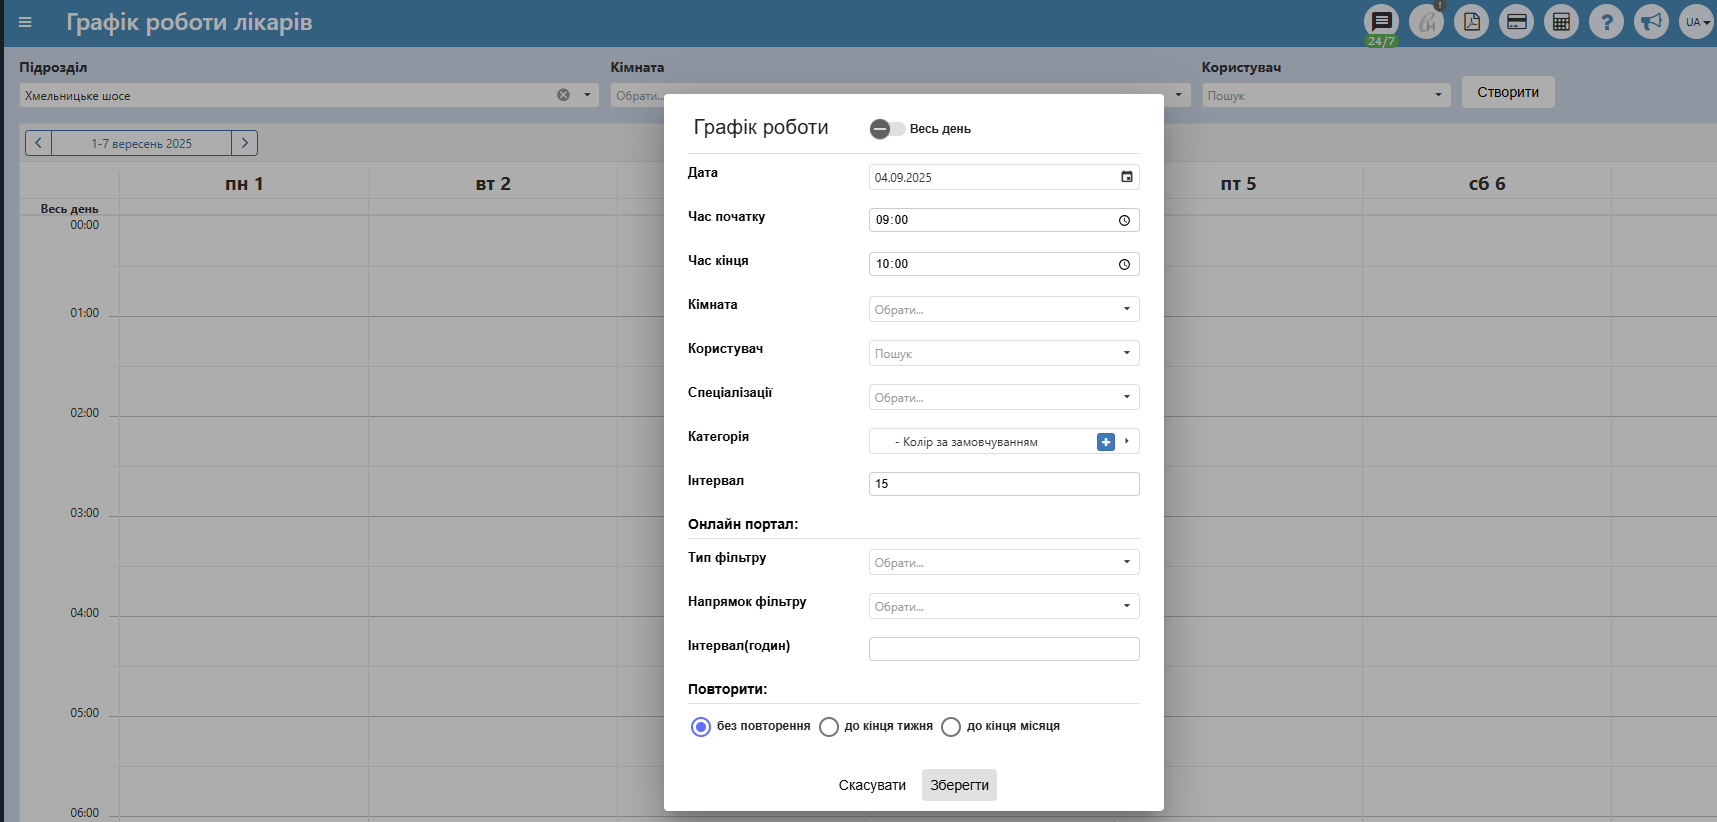Select the вт 2 column header
Image resolution: width=1717 pixels, height=822 pixels.
click(493, 184)
